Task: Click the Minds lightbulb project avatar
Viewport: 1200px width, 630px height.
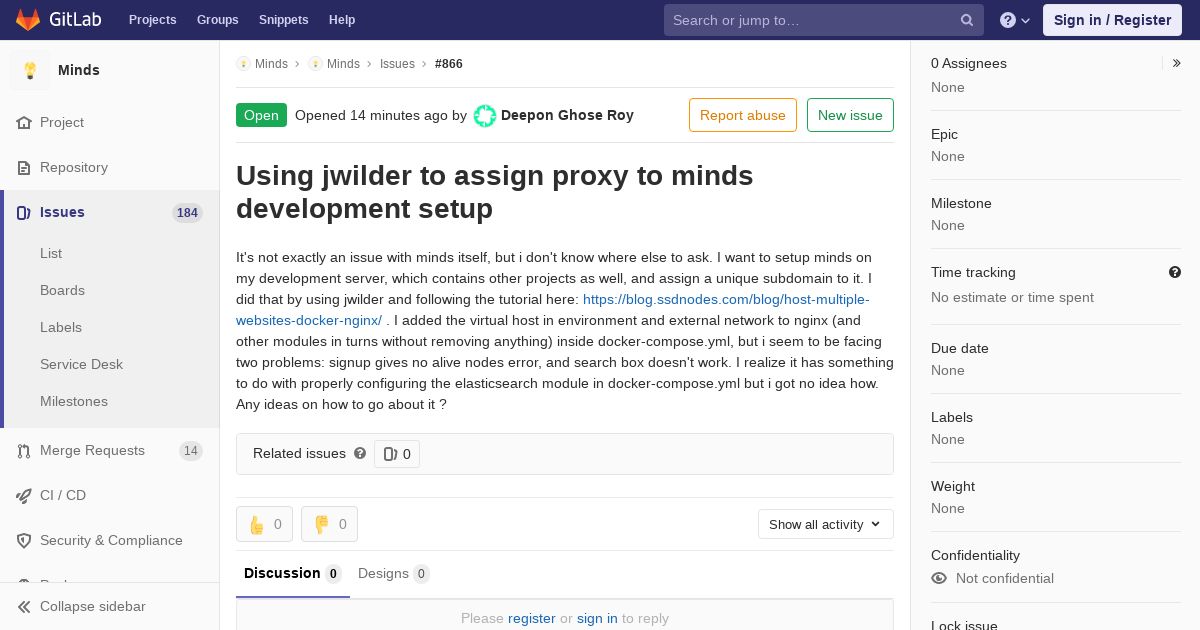Action: 30,70
